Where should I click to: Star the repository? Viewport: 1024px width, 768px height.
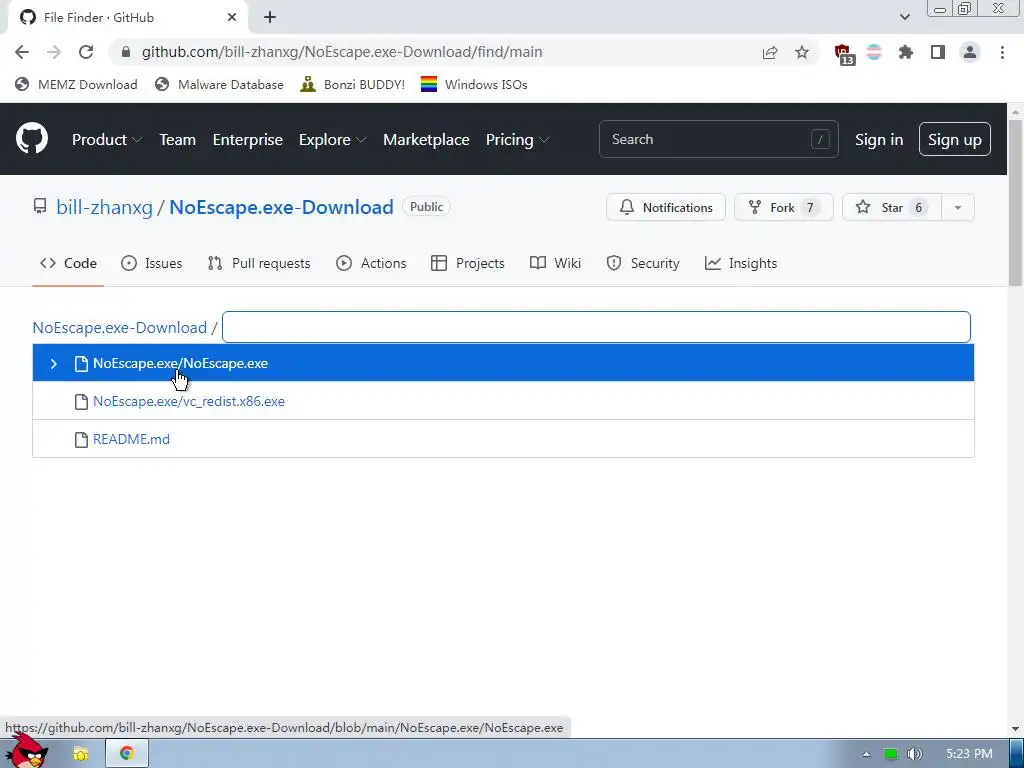[x=892, y=207]
